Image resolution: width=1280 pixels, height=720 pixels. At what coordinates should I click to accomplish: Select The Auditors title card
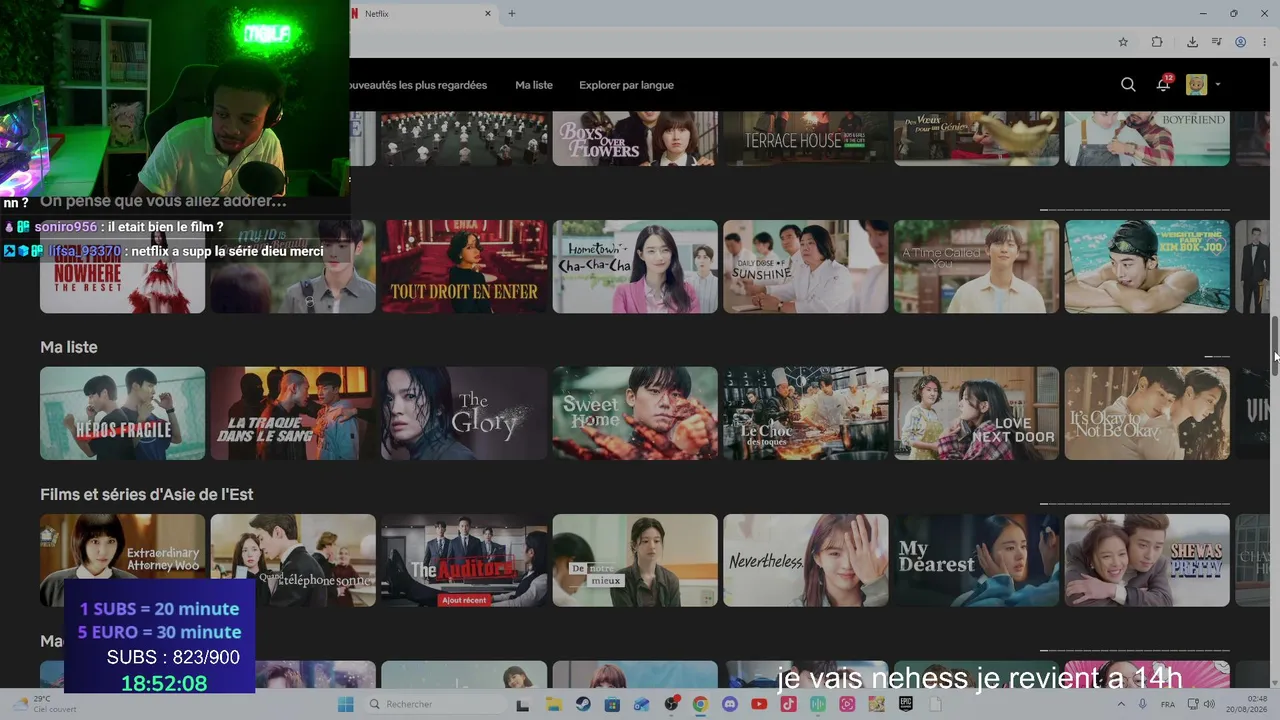464,560
